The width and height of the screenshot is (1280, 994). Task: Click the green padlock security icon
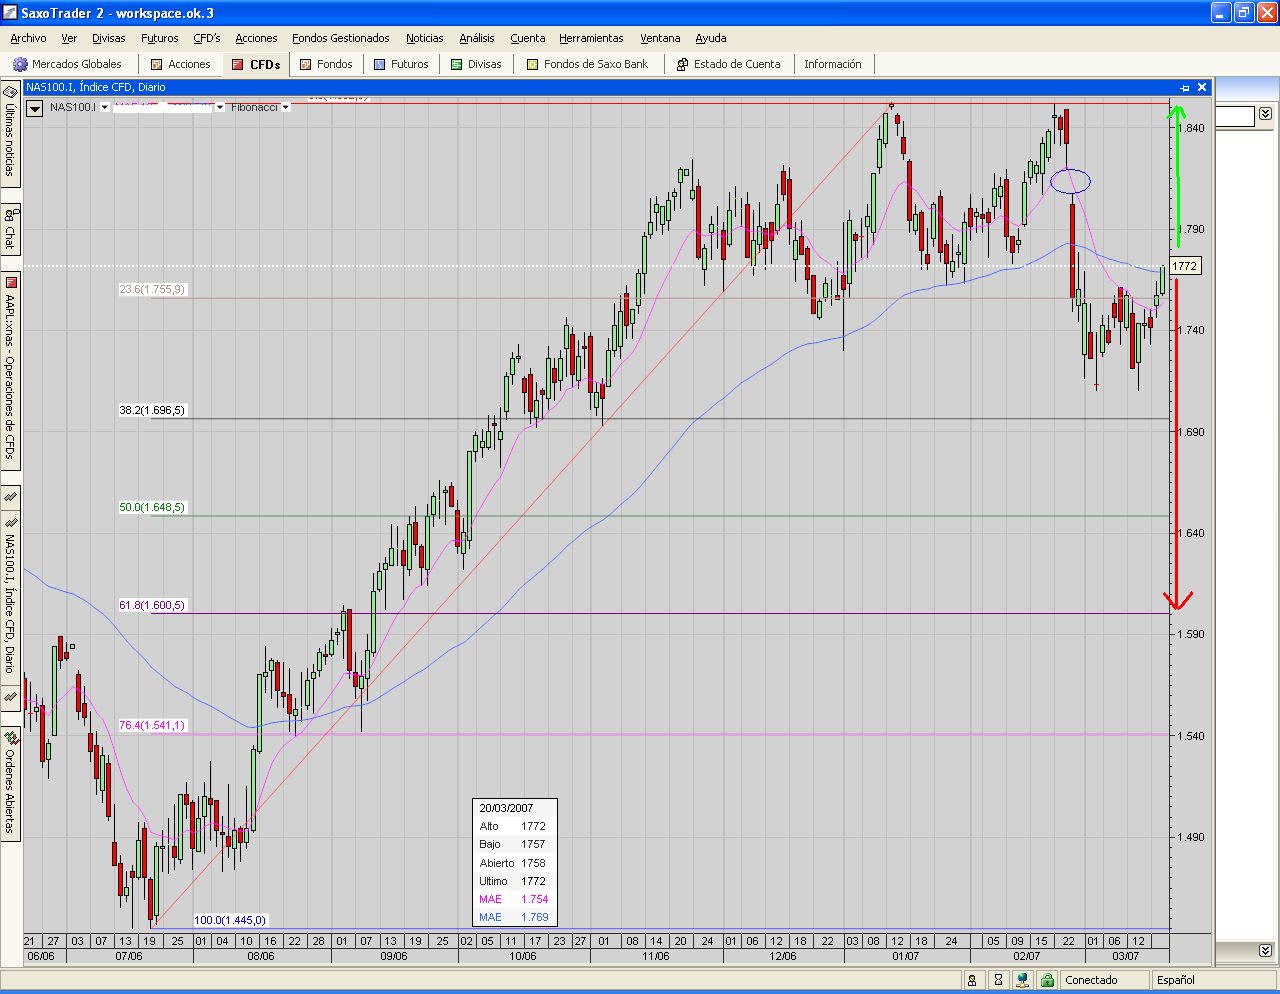pos(1047,980)
